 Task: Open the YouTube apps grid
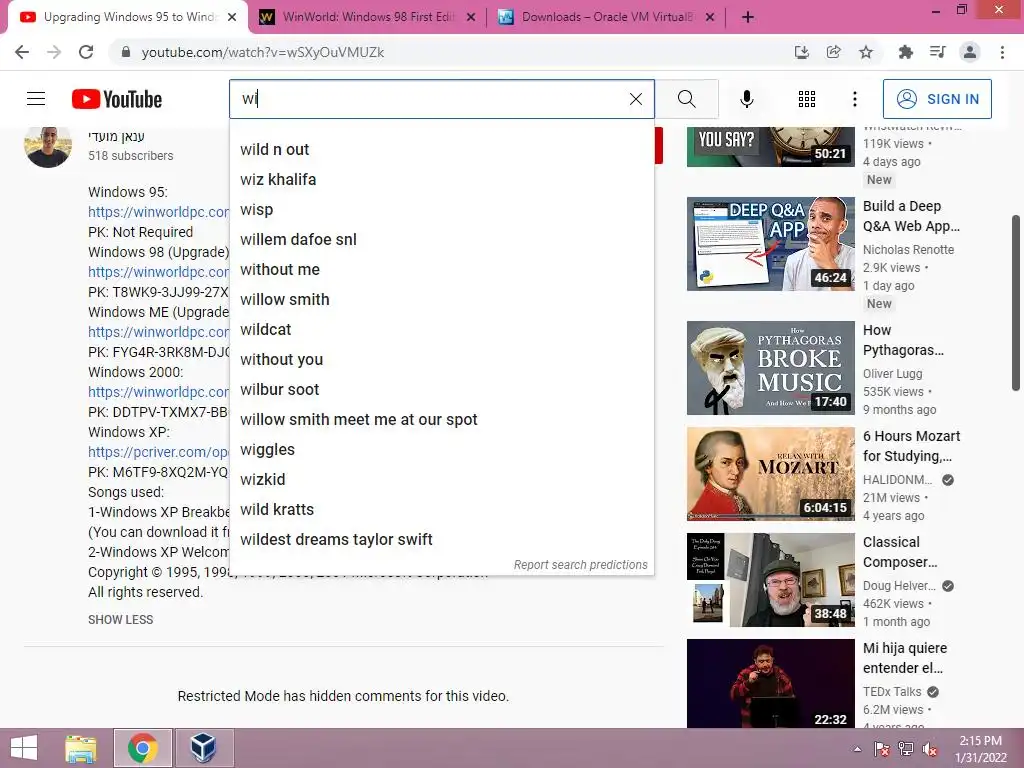coord(807,99)
